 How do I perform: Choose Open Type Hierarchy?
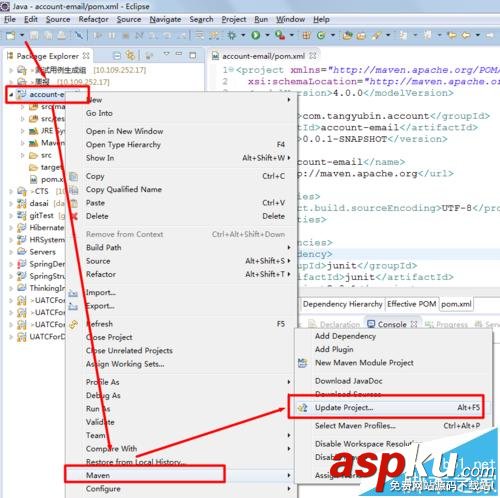[x=180, y=145]
